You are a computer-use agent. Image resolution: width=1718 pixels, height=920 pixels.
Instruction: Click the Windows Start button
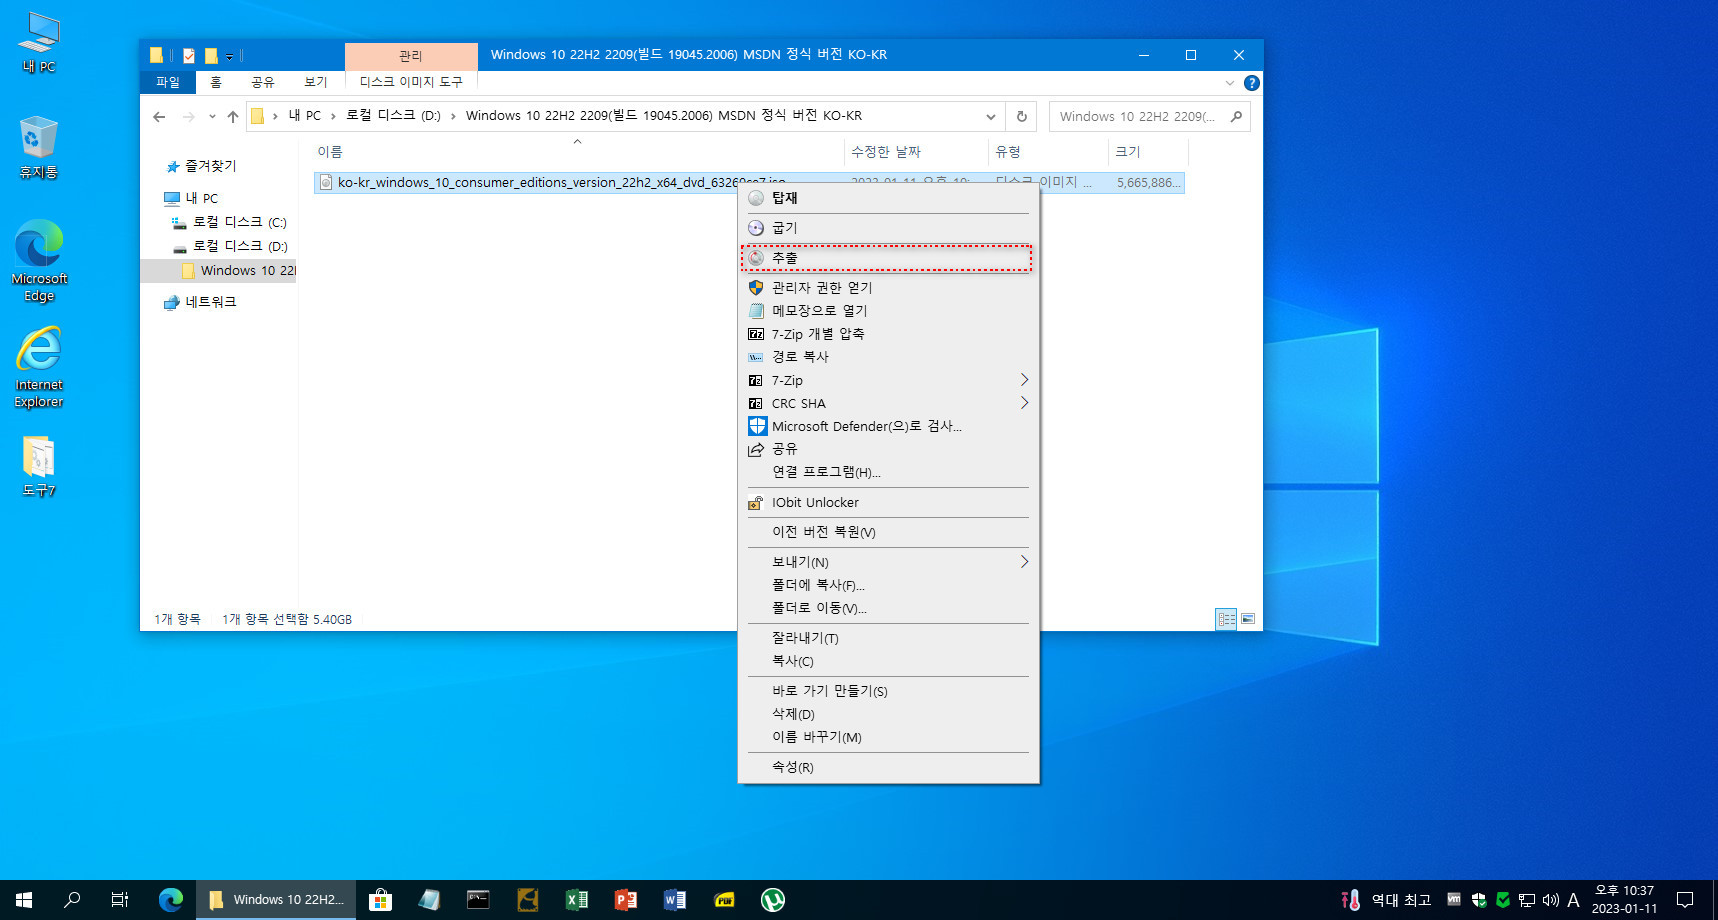pos(24,900)
